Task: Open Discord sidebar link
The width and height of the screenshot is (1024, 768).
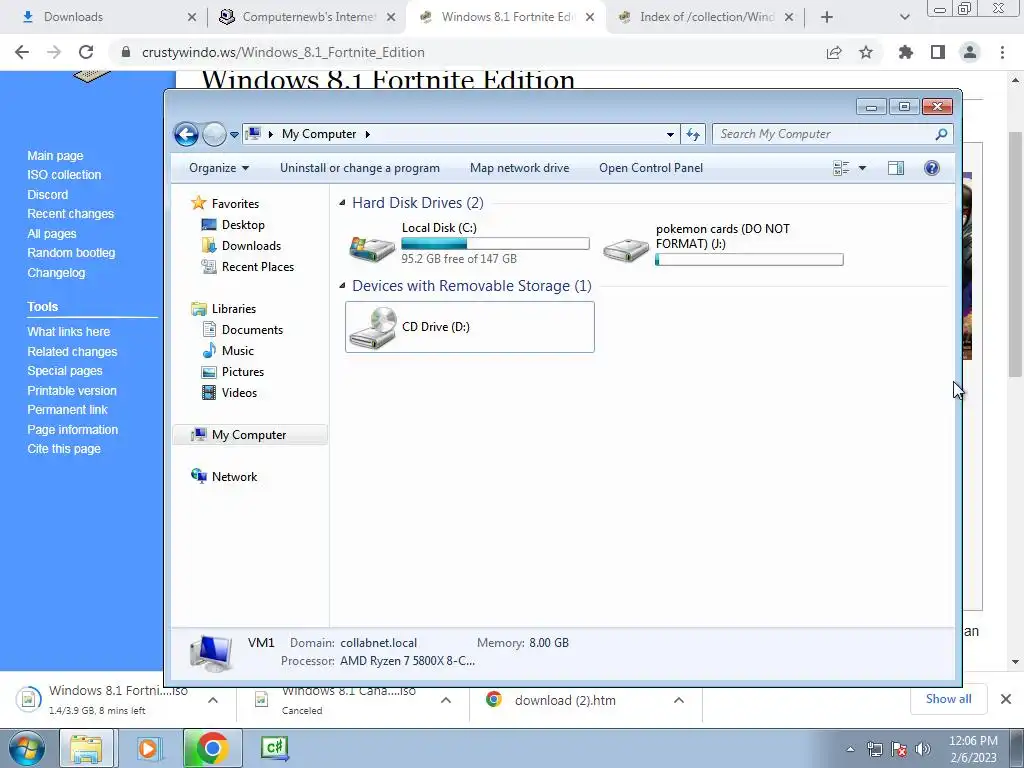Action: coord(48,195)
